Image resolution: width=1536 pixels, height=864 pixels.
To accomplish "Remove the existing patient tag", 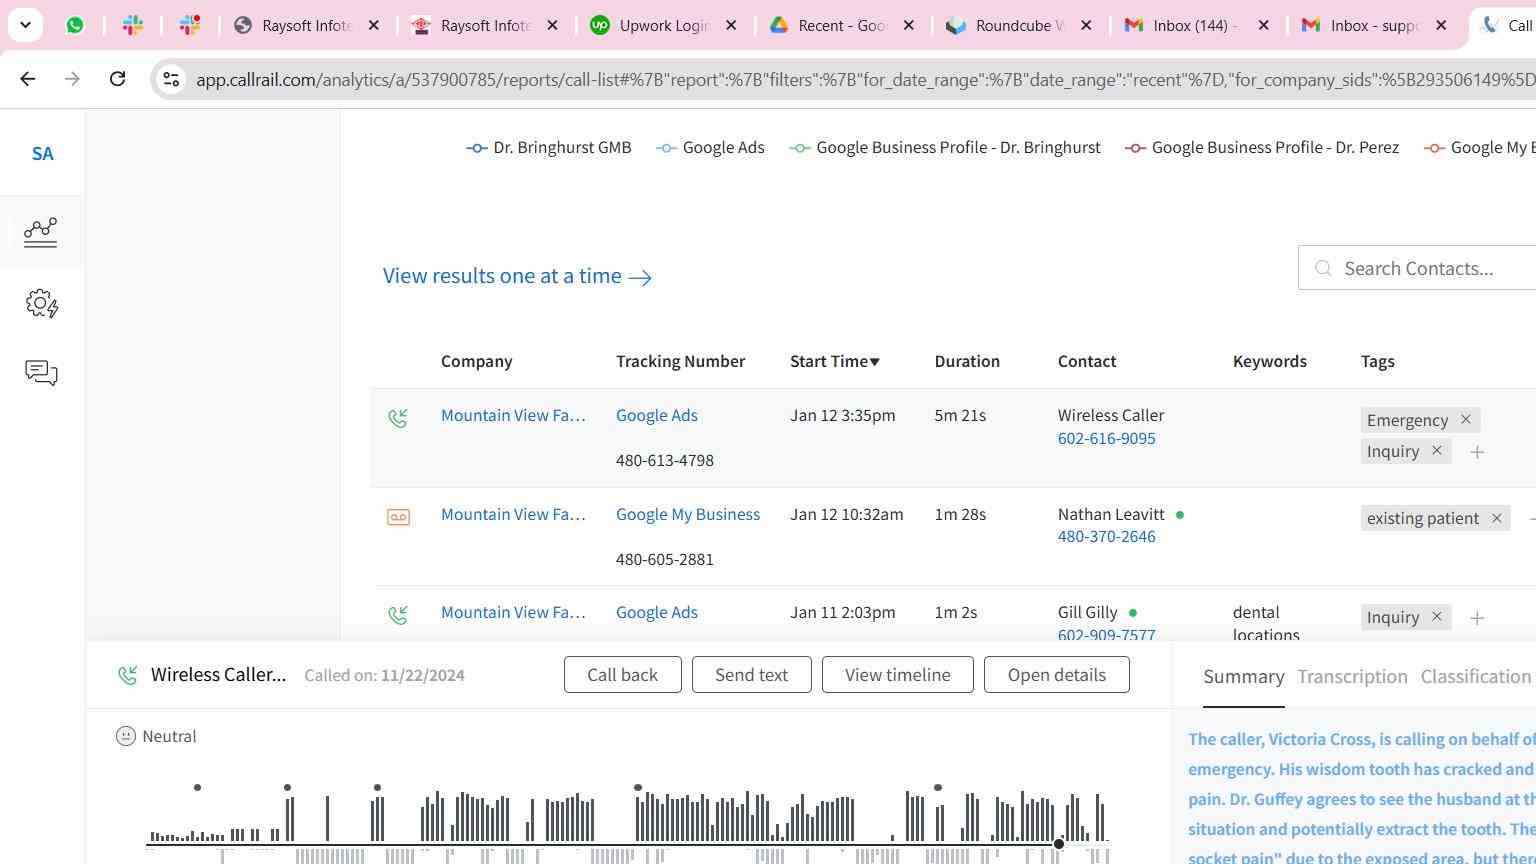I will click(1497, 518).
